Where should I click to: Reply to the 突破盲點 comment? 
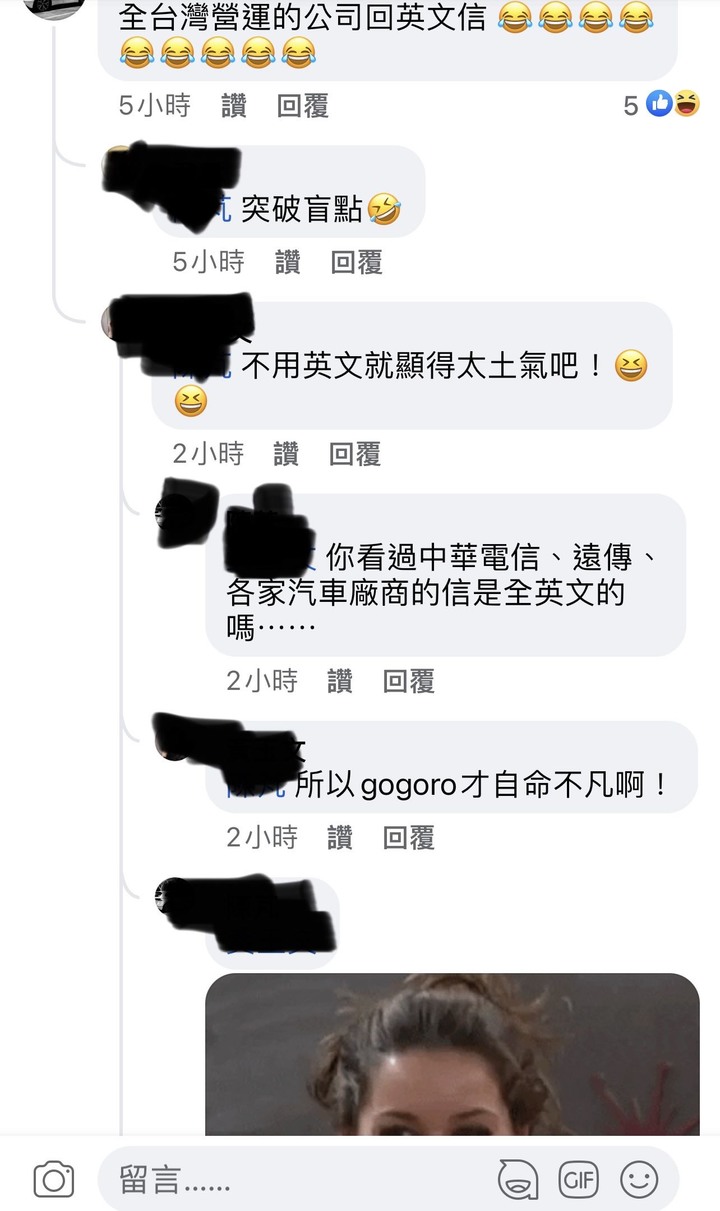(357, 263)
